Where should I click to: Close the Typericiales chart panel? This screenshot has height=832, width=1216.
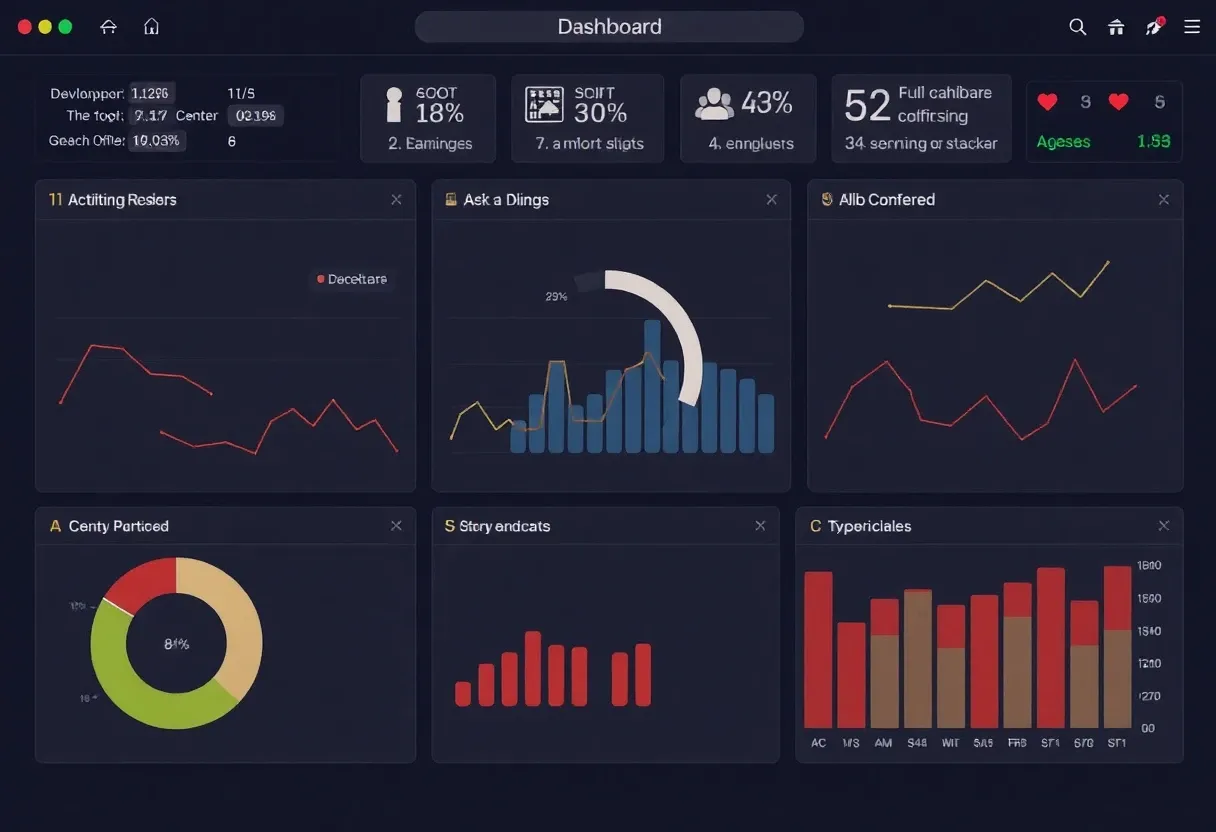tap(1163, 524)
